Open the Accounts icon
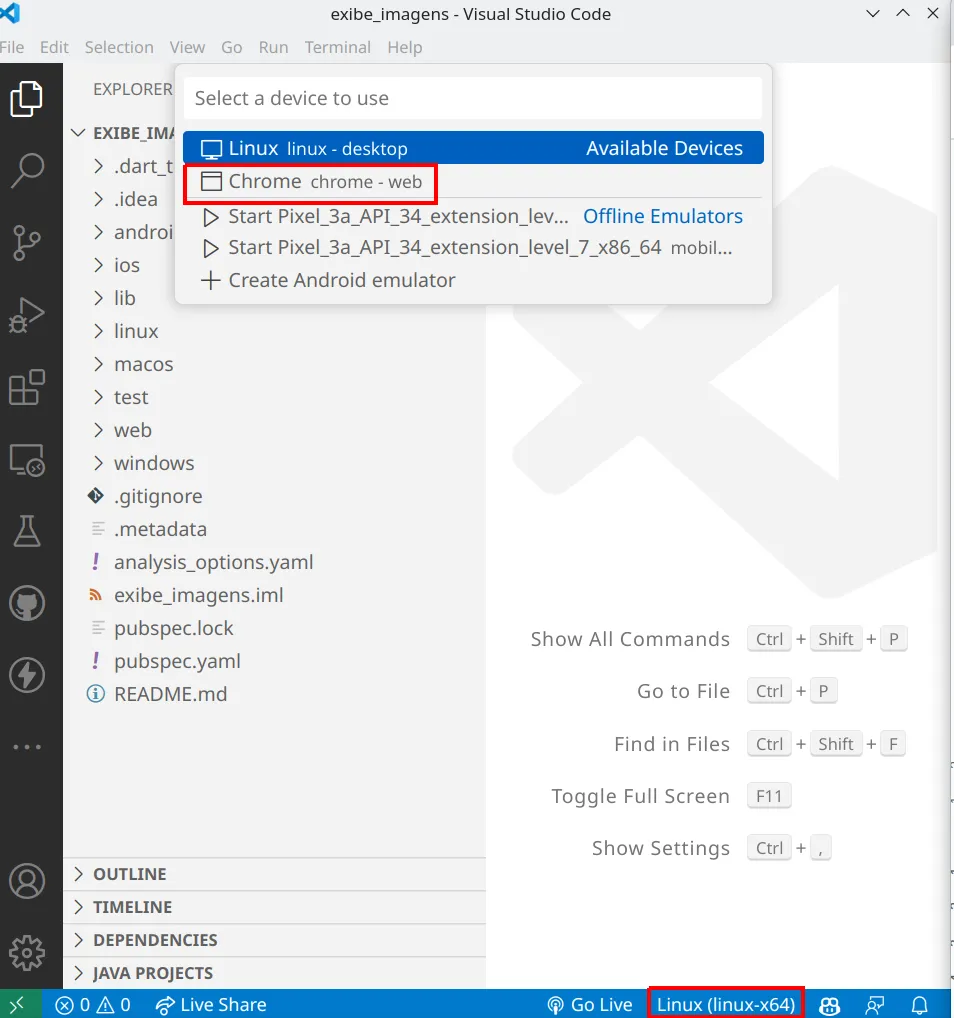The image size is (954, 1018). tap(27, 881)
